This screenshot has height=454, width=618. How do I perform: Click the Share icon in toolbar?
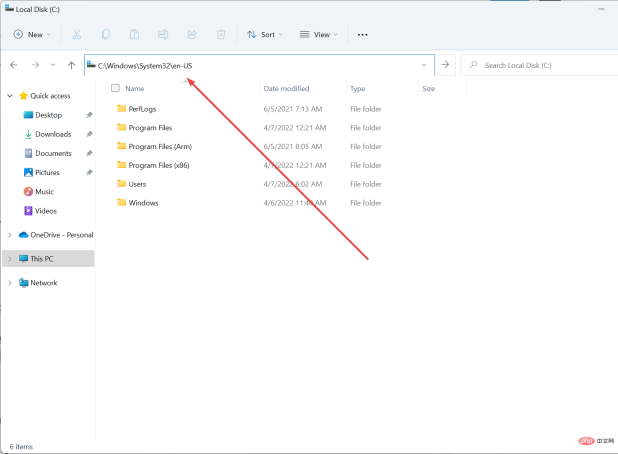[192, 35]
